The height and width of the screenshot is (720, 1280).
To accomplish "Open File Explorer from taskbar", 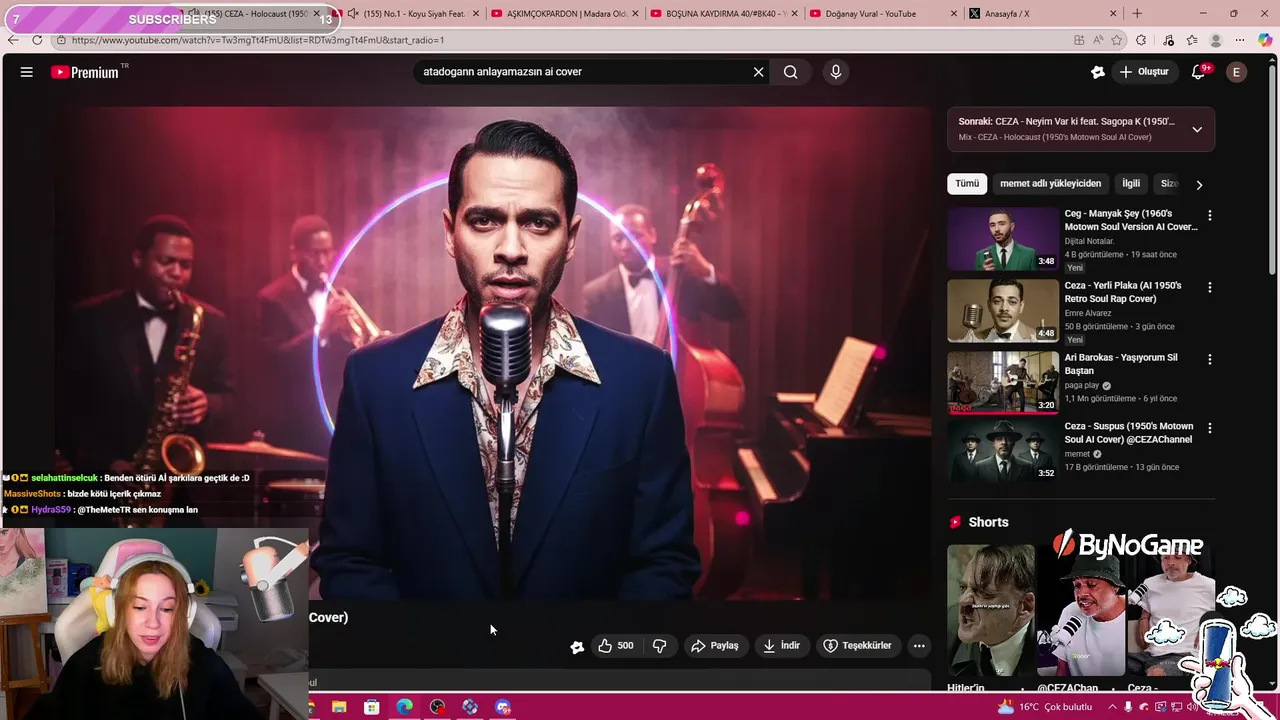I will pos(338,707).
